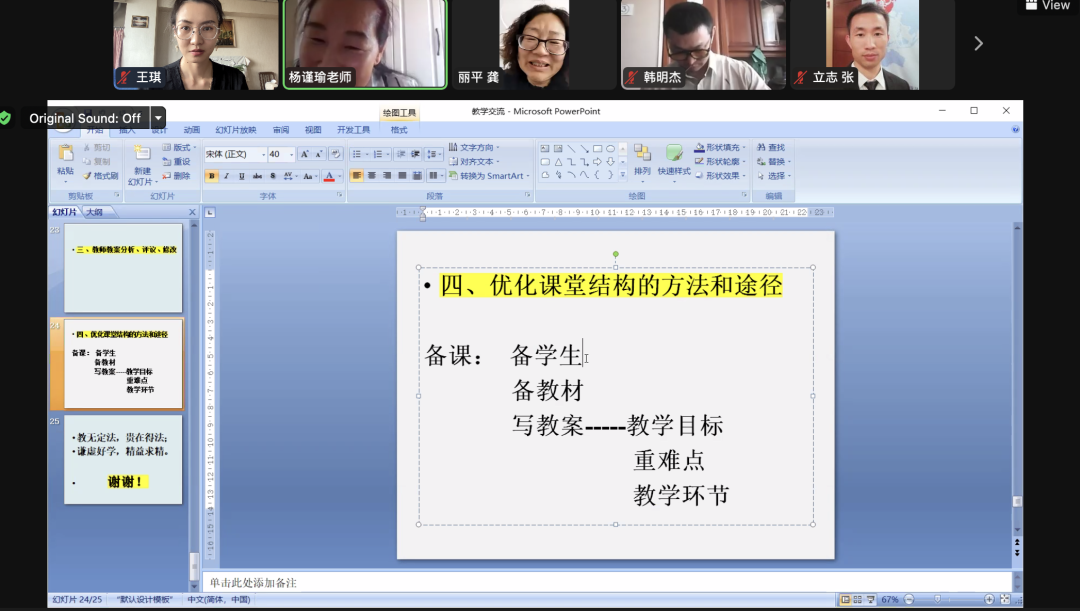
Task: Open the 幻灯片放映 slide show tab
Action: [x=236, y=130]
